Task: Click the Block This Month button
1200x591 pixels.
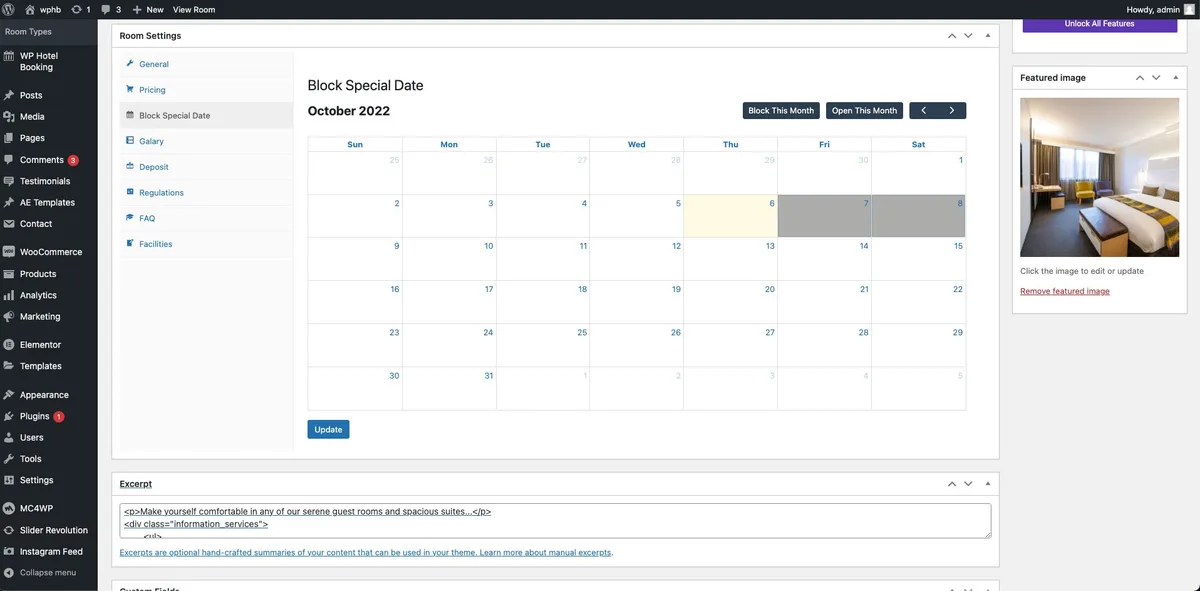Action: pyautogui.click(x=780, y=110)
